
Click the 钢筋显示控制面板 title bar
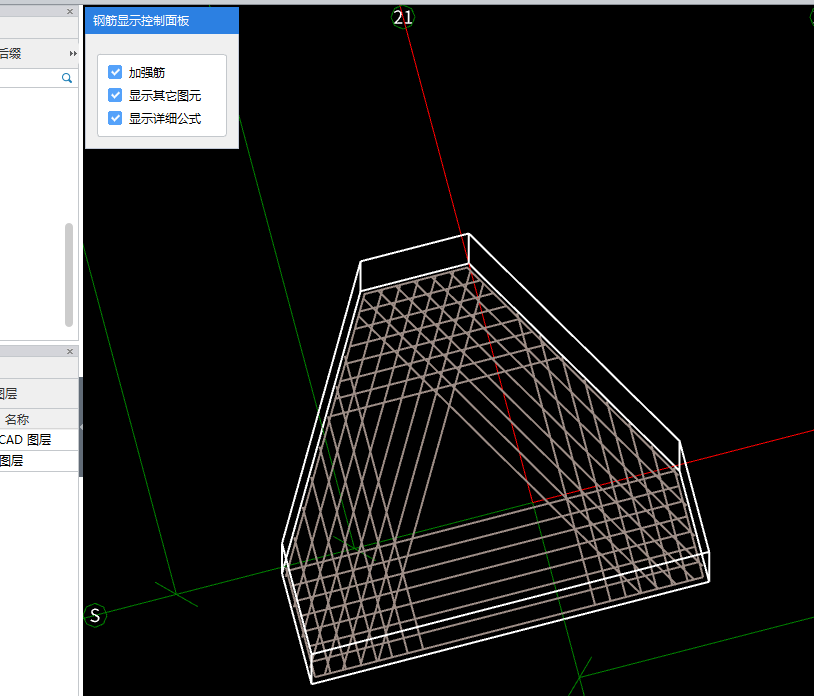(161, 20)
